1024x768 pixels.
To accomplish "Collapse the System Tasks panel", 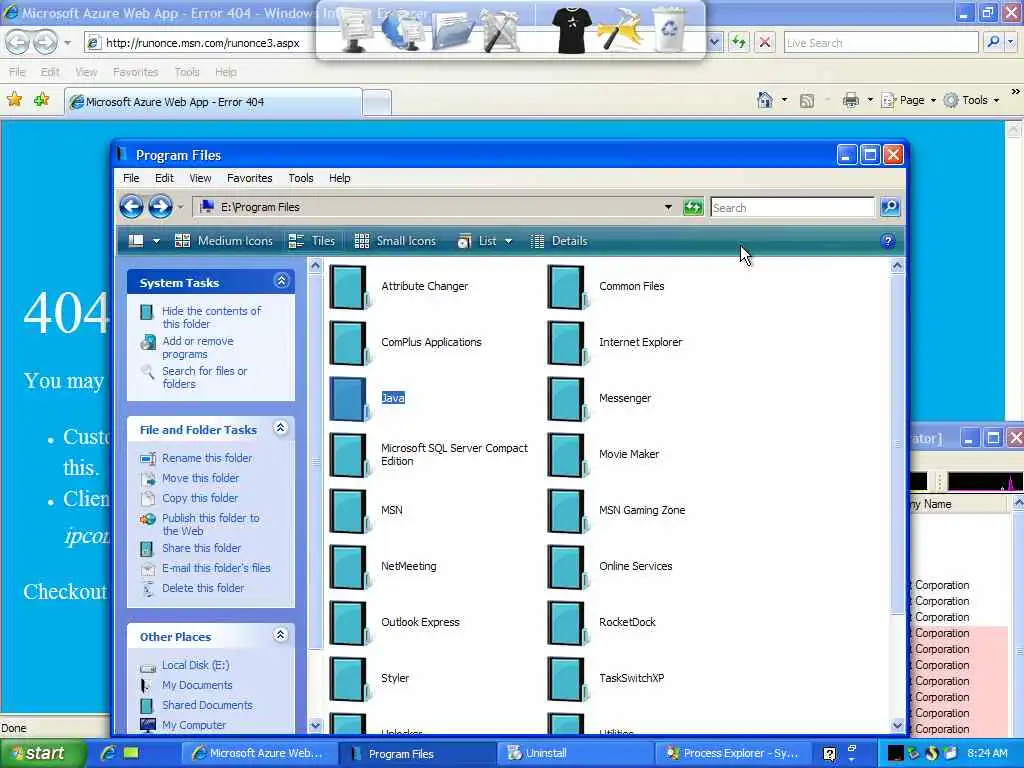I will pyautogui.click(x=281, y=281).
